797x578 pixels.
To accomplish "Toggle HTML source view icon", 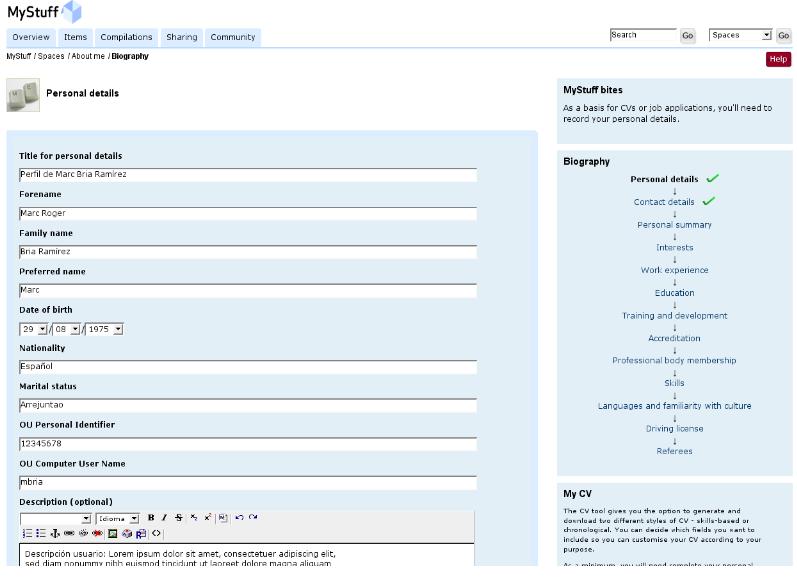I will pyautogui.click(x=156, y=533).
